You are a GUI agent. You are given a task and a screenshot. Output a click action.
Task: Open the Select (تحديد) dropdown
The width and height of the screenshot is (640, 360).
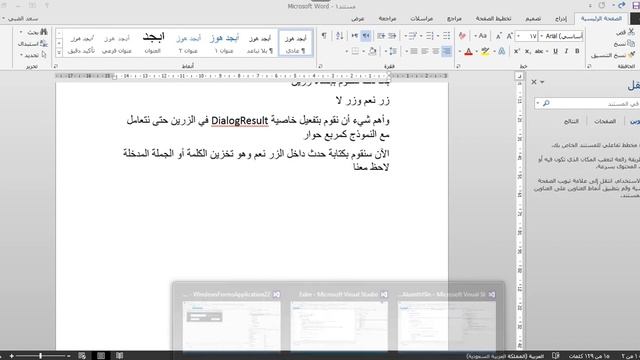[32, 55]
